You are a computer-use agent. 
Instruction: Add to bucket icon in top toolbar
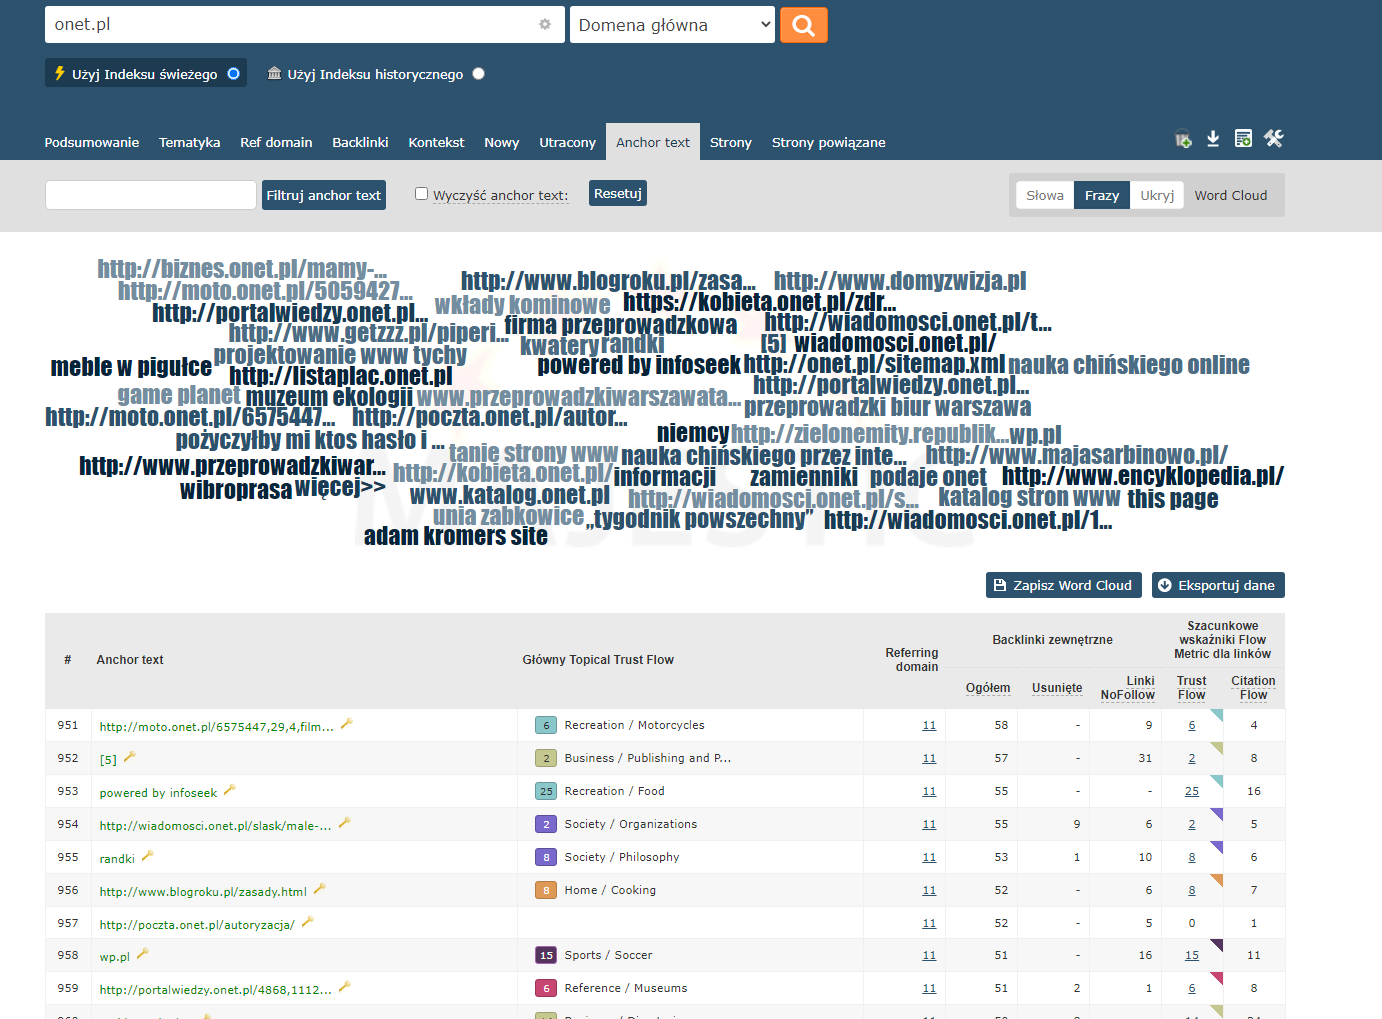tap(1183, 139)
